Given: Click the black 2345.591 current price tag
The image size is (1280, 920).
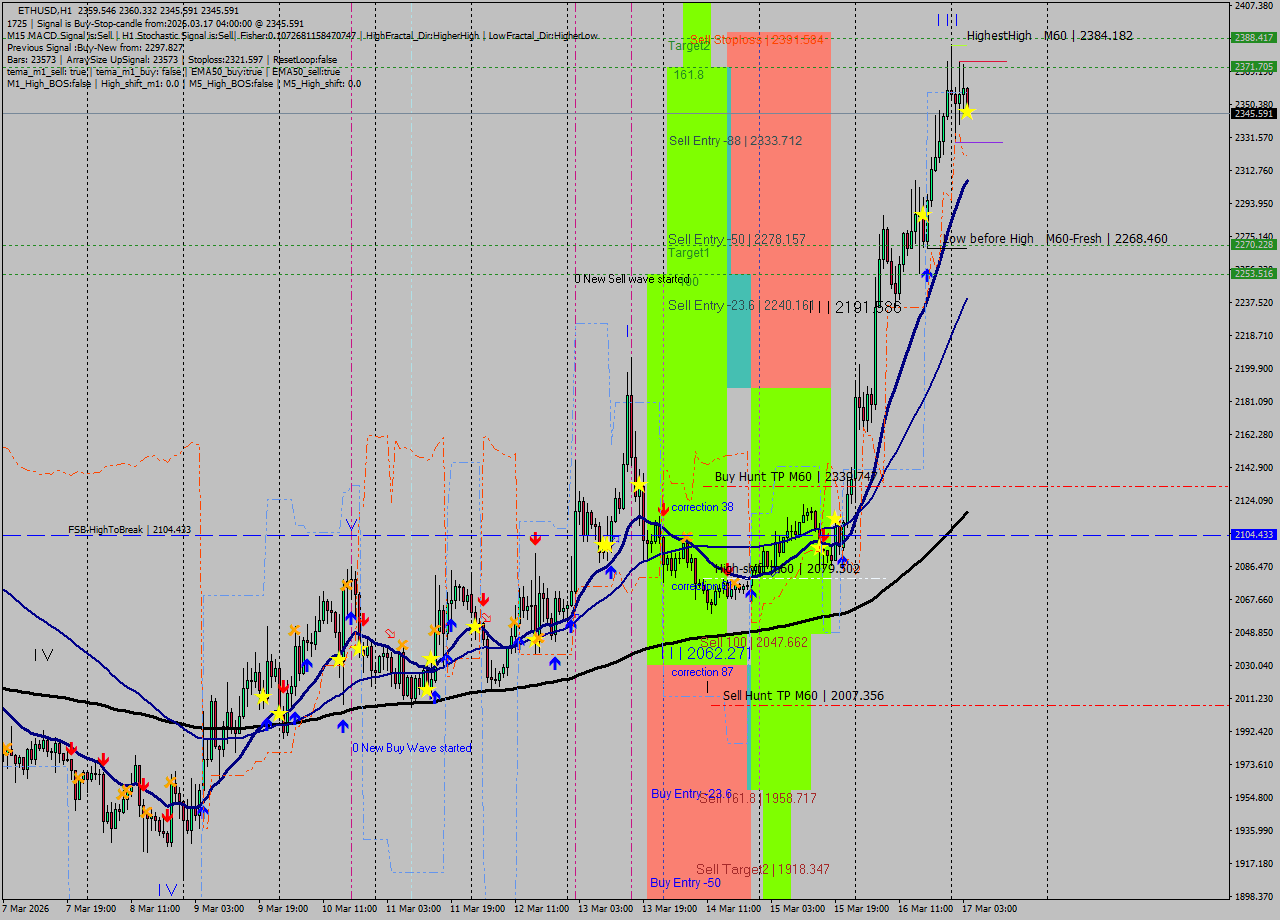Looking at the screenshot, I should point(1253,114).
